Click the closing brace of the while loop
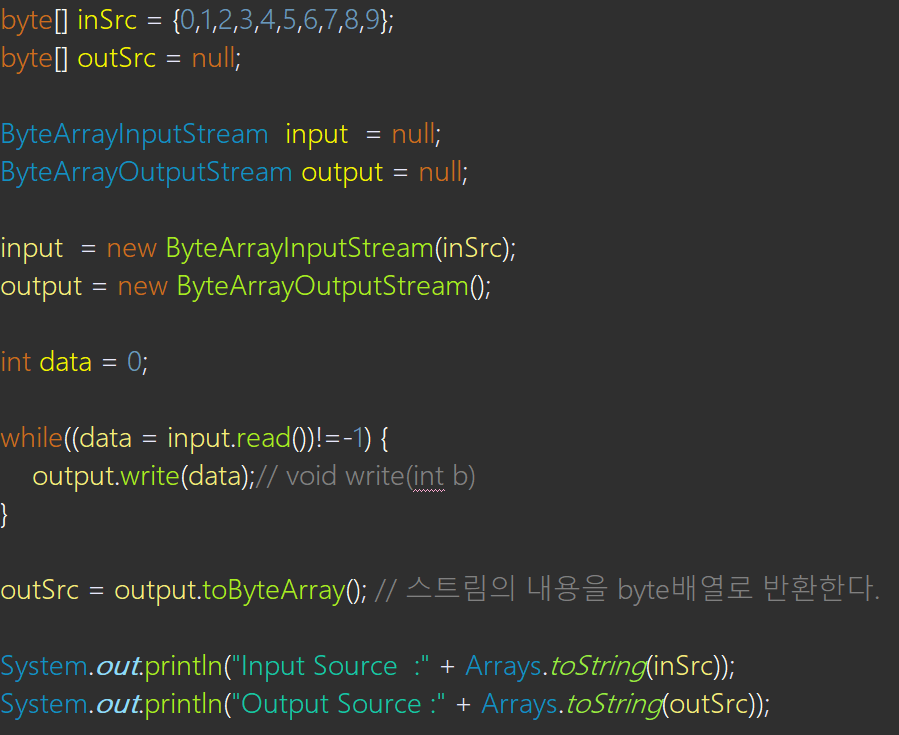 5,515
